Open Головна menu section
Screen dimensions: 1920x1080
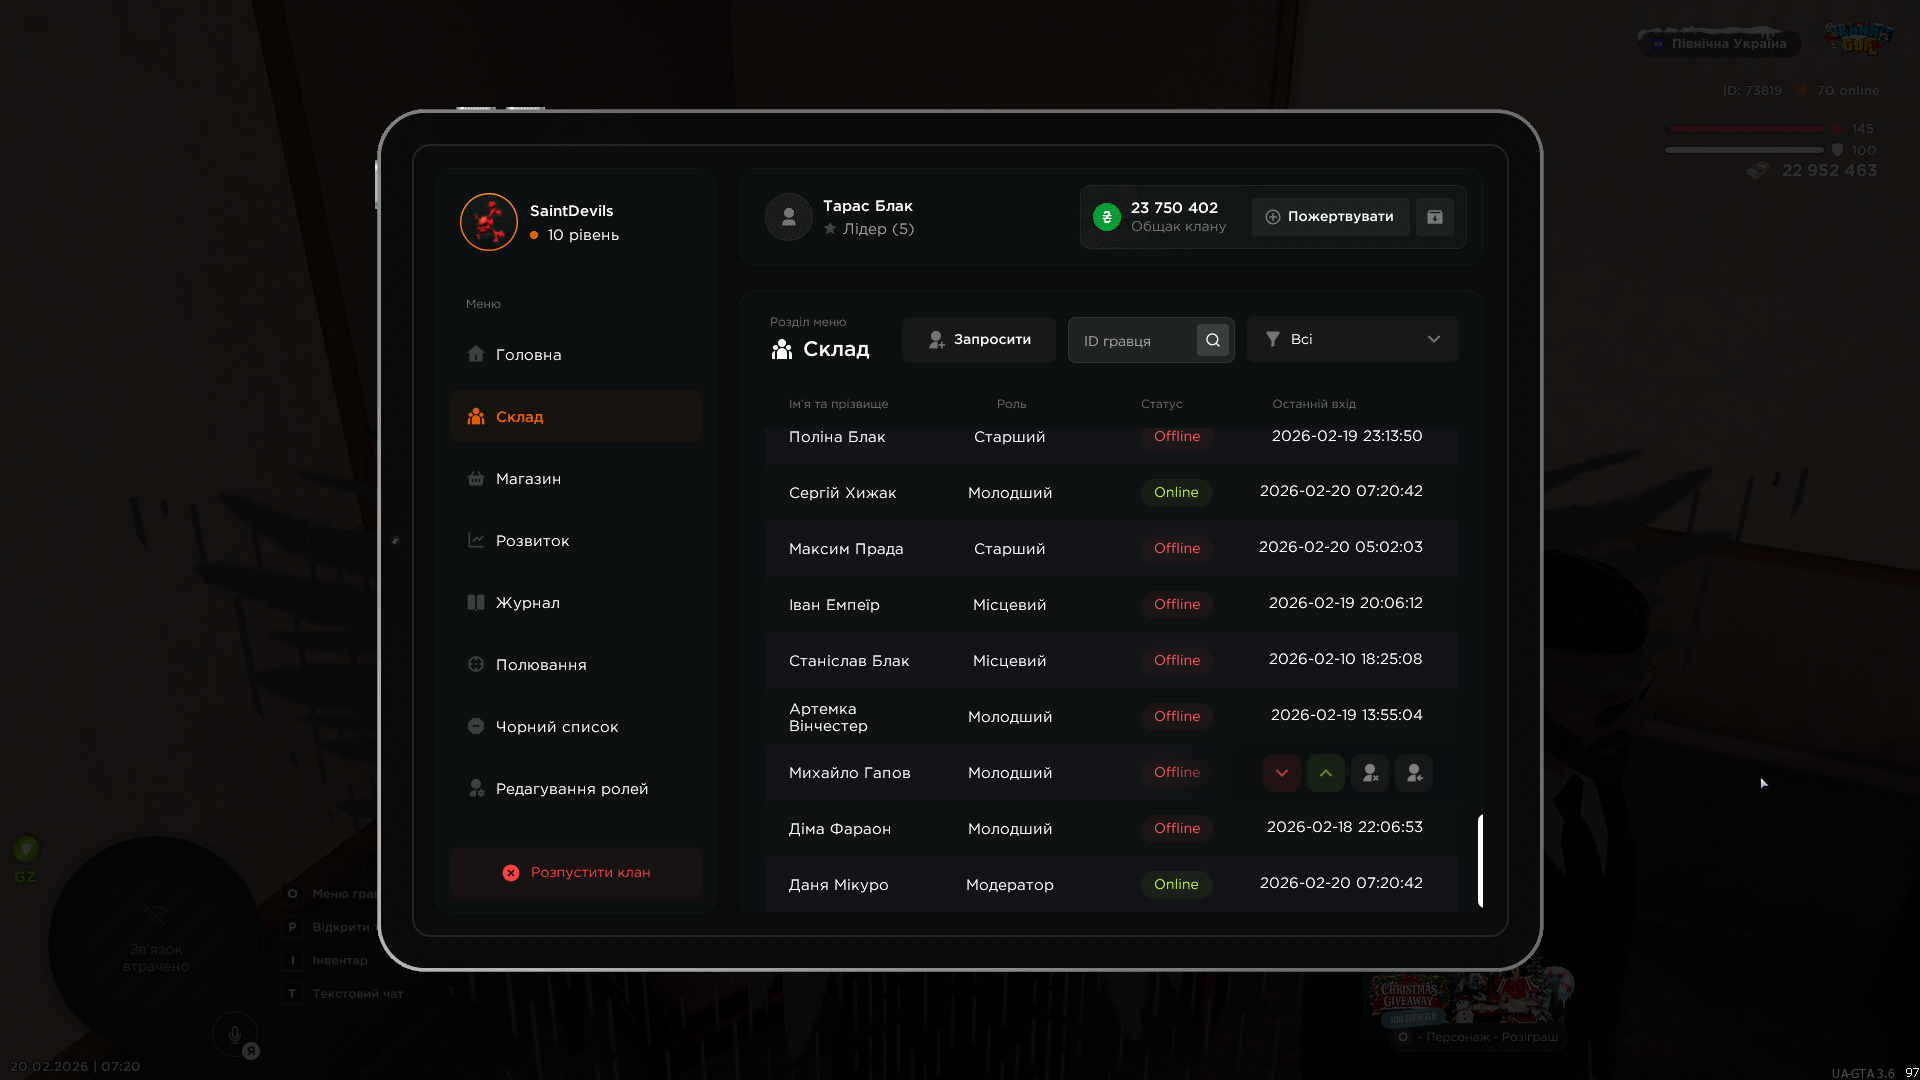point(528,355)
